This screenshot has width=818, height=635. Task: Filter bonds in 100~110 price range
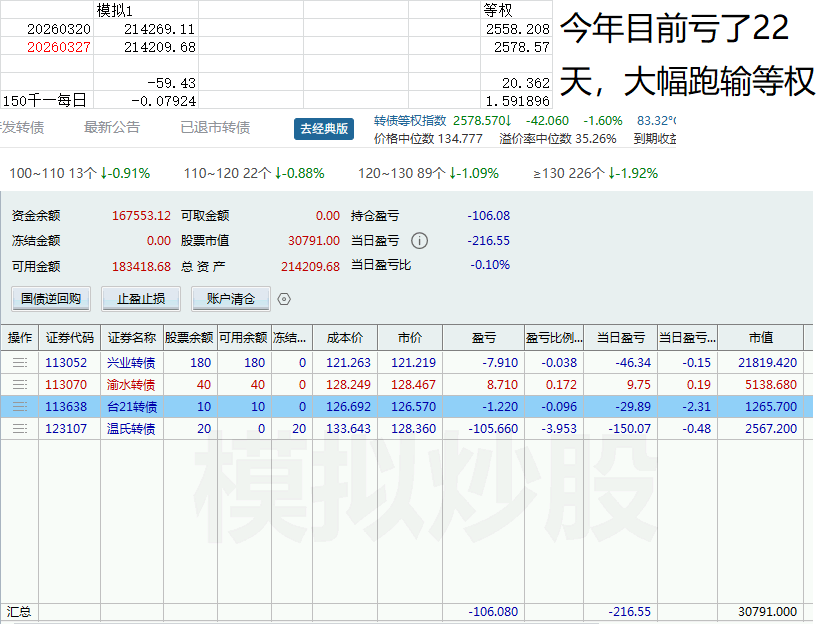click(79, 173)
